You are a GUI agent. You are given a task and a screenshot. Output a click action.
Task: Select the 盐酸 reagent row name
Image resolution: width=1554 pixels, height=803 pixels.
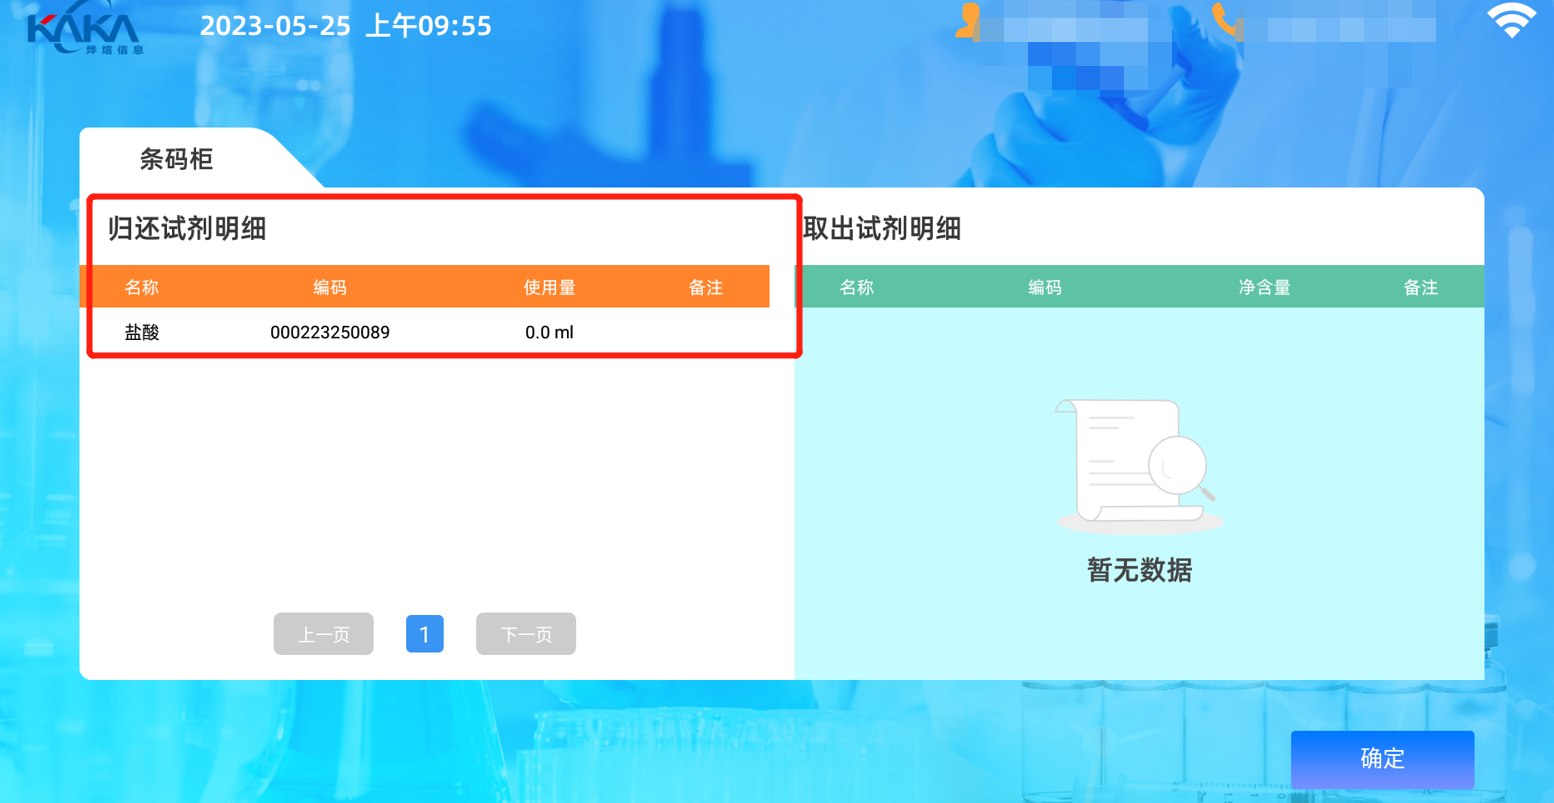pyautogui.click(x=142, y=332)
